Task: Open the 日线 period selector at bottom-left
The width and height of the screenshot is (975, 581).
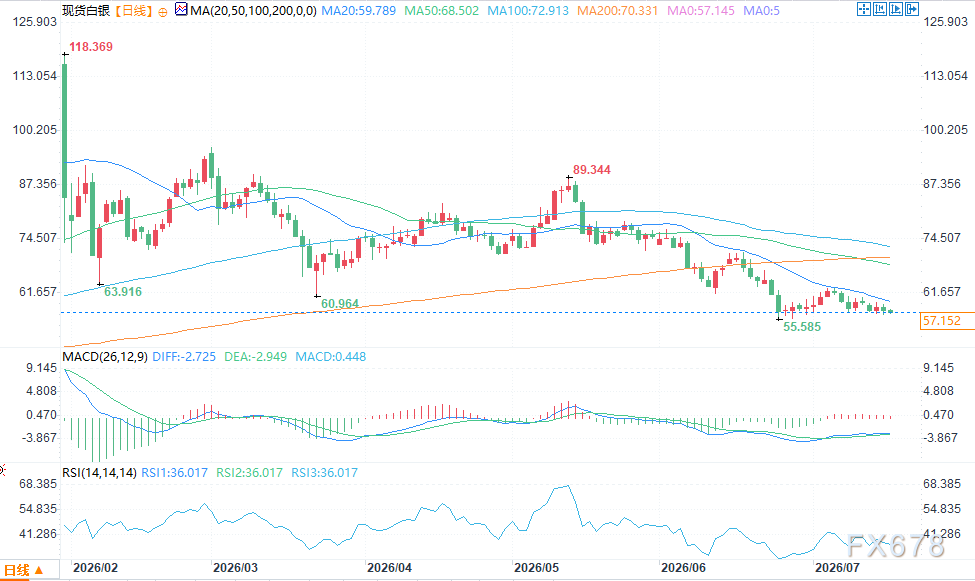Action: pyautogui.click(x=24, y=570)
